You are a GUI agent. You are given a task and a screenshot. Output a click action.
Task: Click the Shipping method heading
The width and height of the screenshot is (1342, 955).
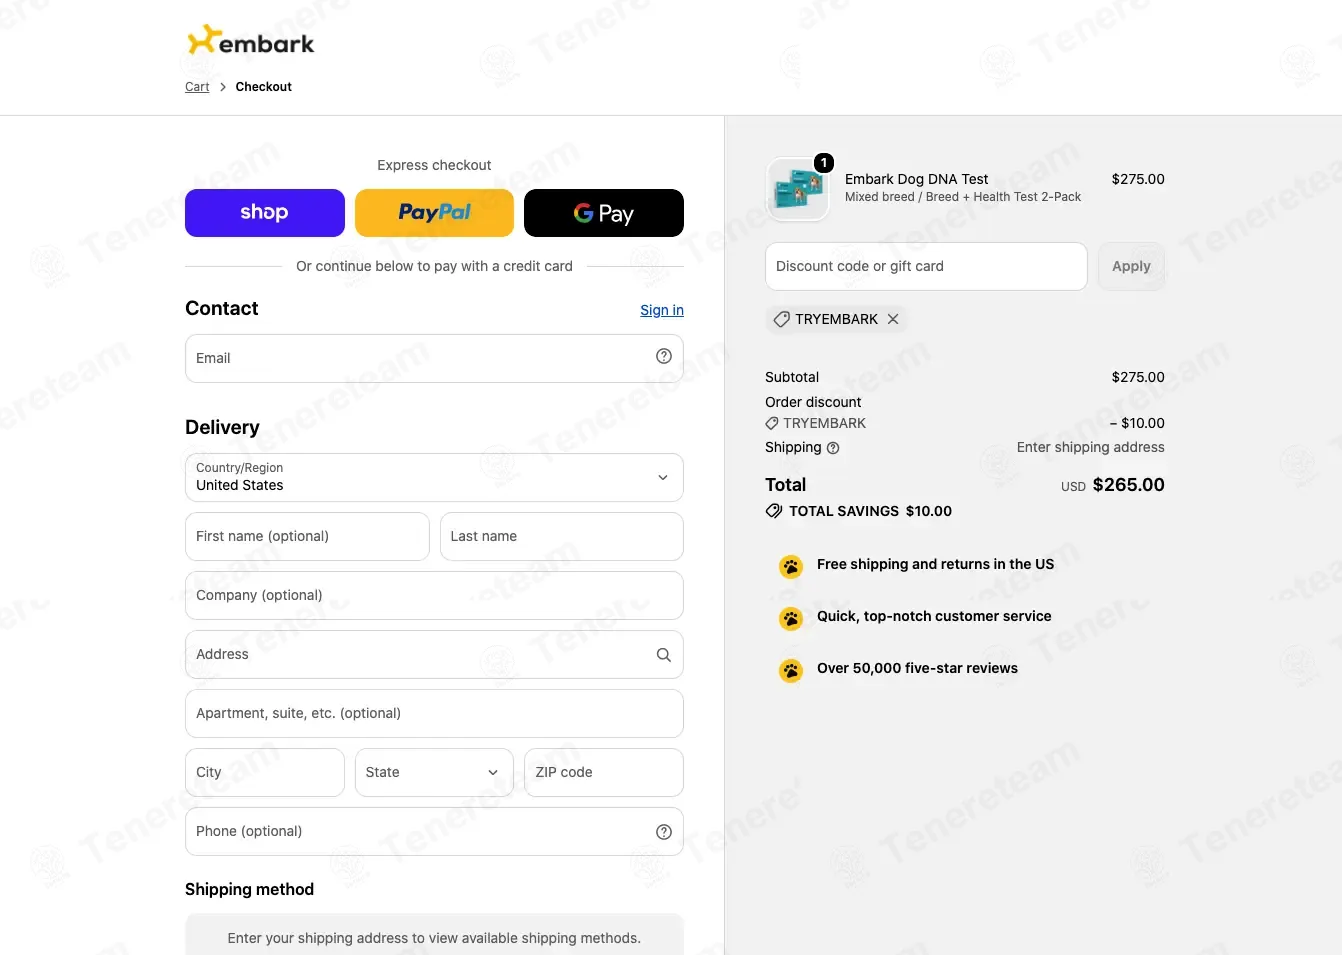click(x=250, y=889)
